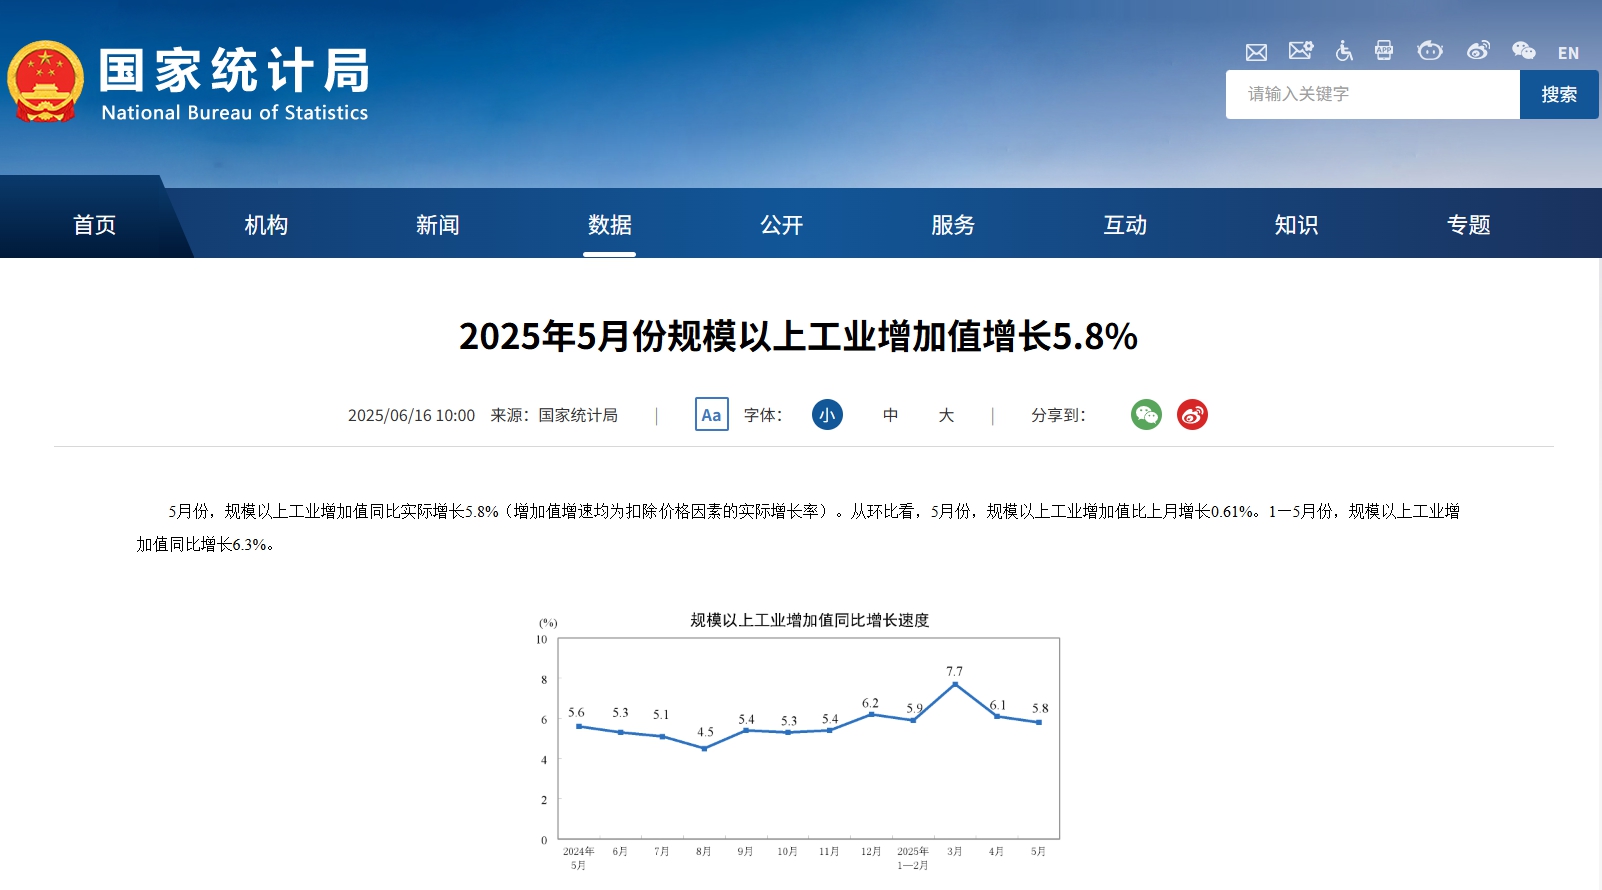Select small font size 小
The height and width of the screenshot is (890, 1602).
[827, 415]
